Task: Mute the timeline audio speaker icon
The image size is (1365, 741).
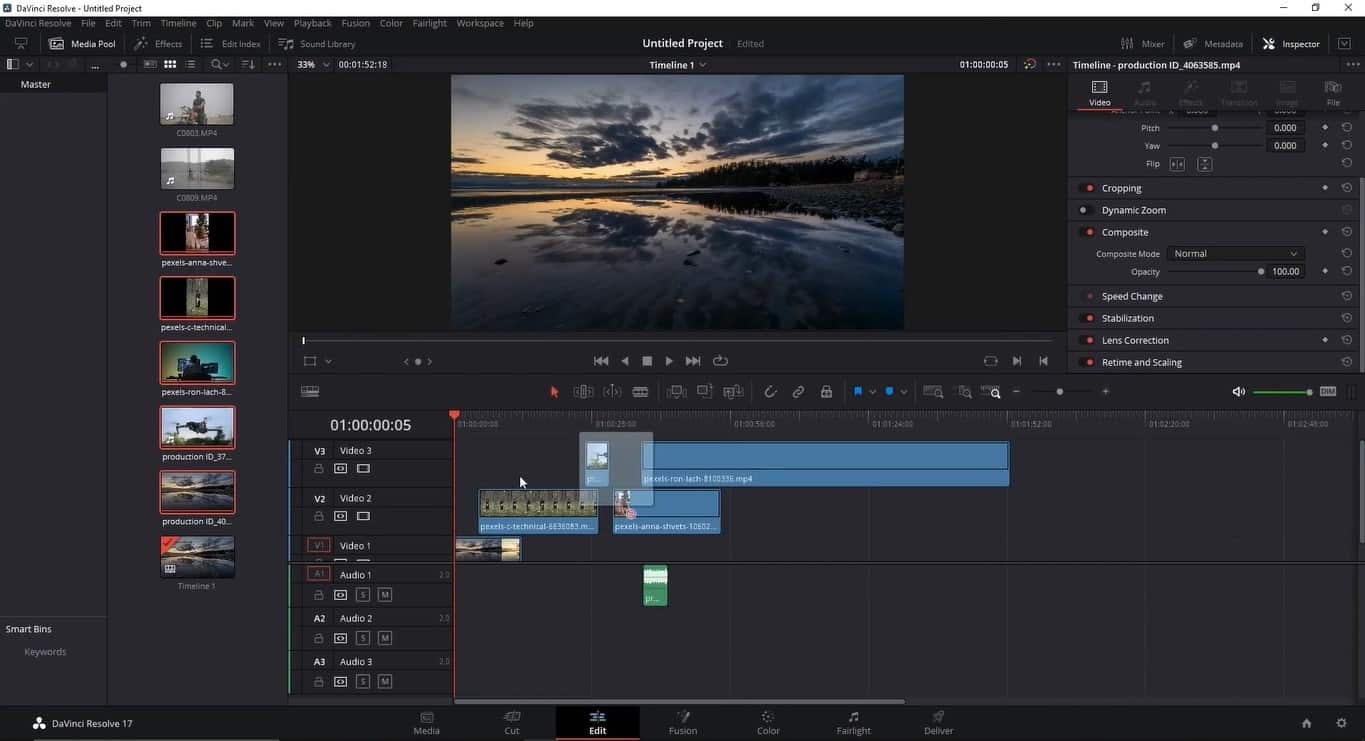Action: pyautogui.click(x=1239, y=392)
